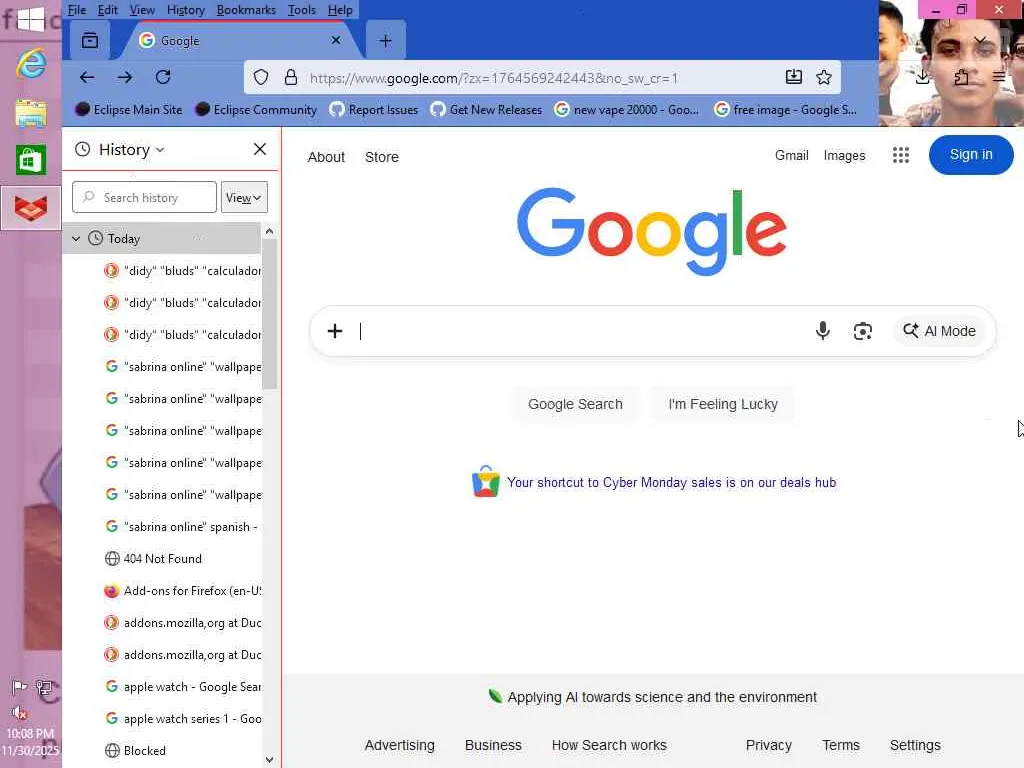
Task: Bookmark this page with the star
Action: [x=824, y=78]
